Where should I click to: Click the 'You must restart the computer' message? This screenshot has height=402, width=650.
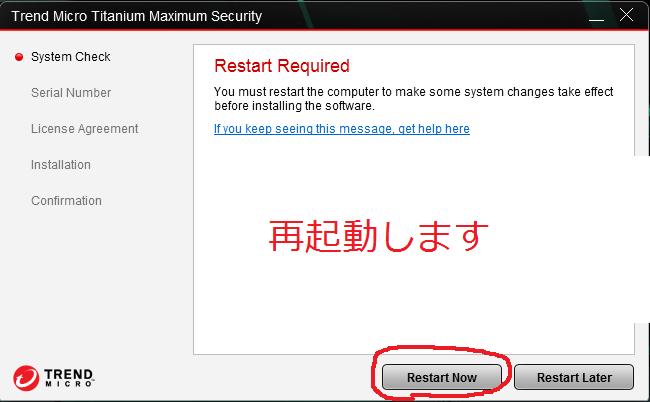click(413, 92)
